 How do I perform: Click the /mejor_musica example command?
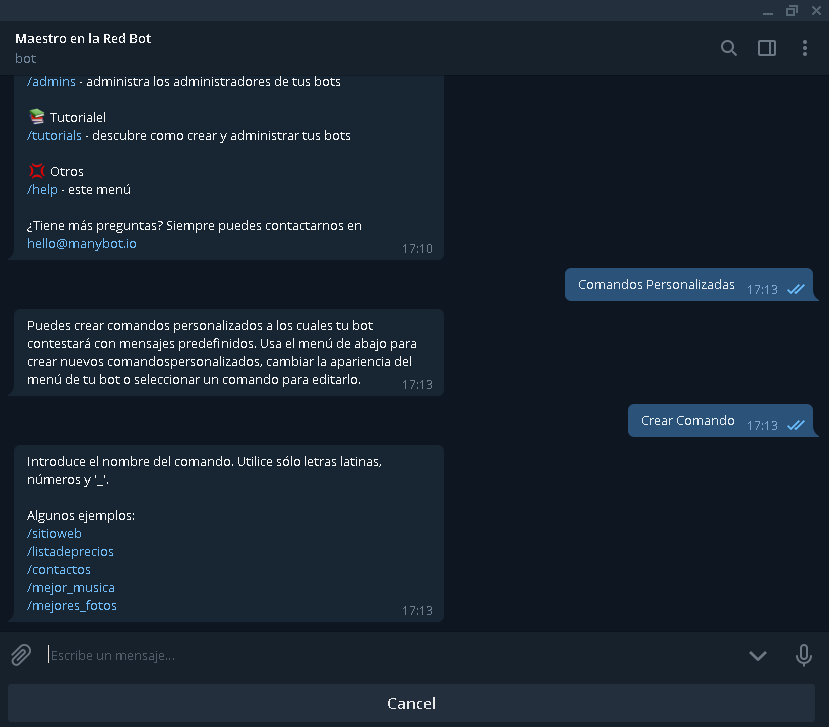(71, 587)
